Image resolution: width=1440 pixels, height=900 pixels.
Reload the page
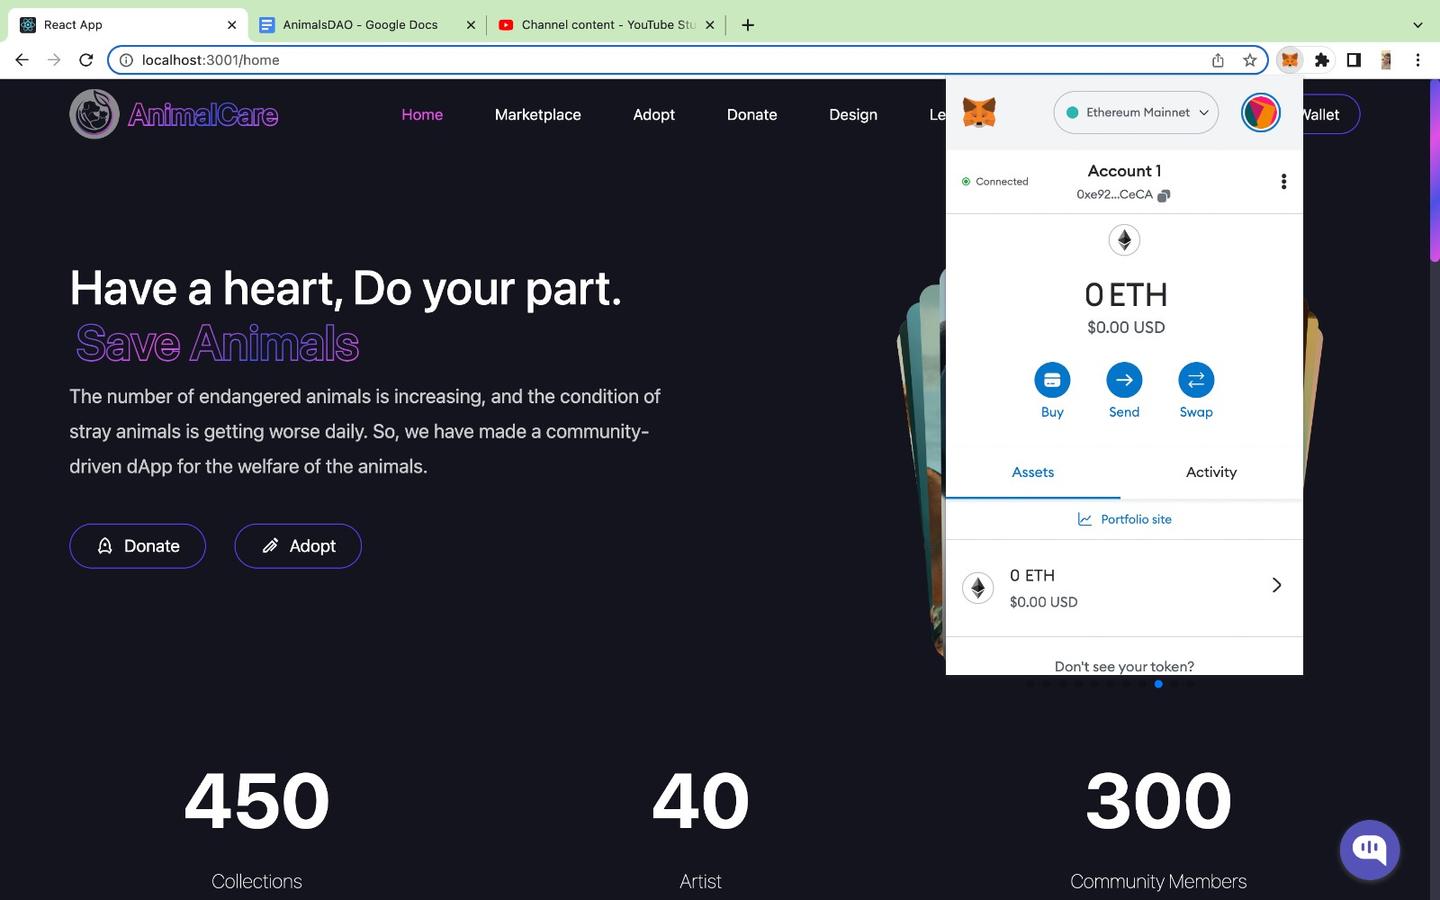click(x=86, y=60)
